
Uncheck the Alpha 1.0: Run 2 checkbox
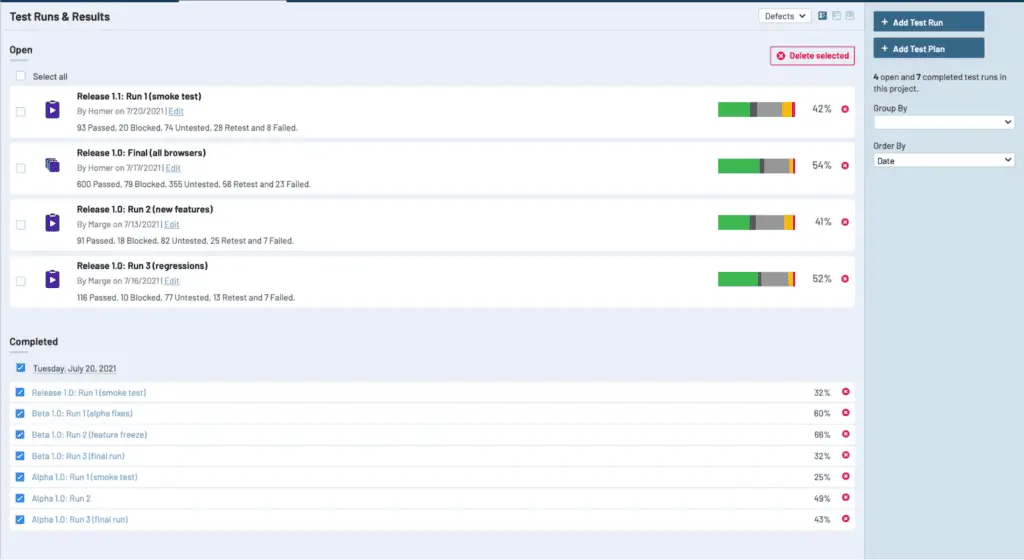[x=20, y=499]
